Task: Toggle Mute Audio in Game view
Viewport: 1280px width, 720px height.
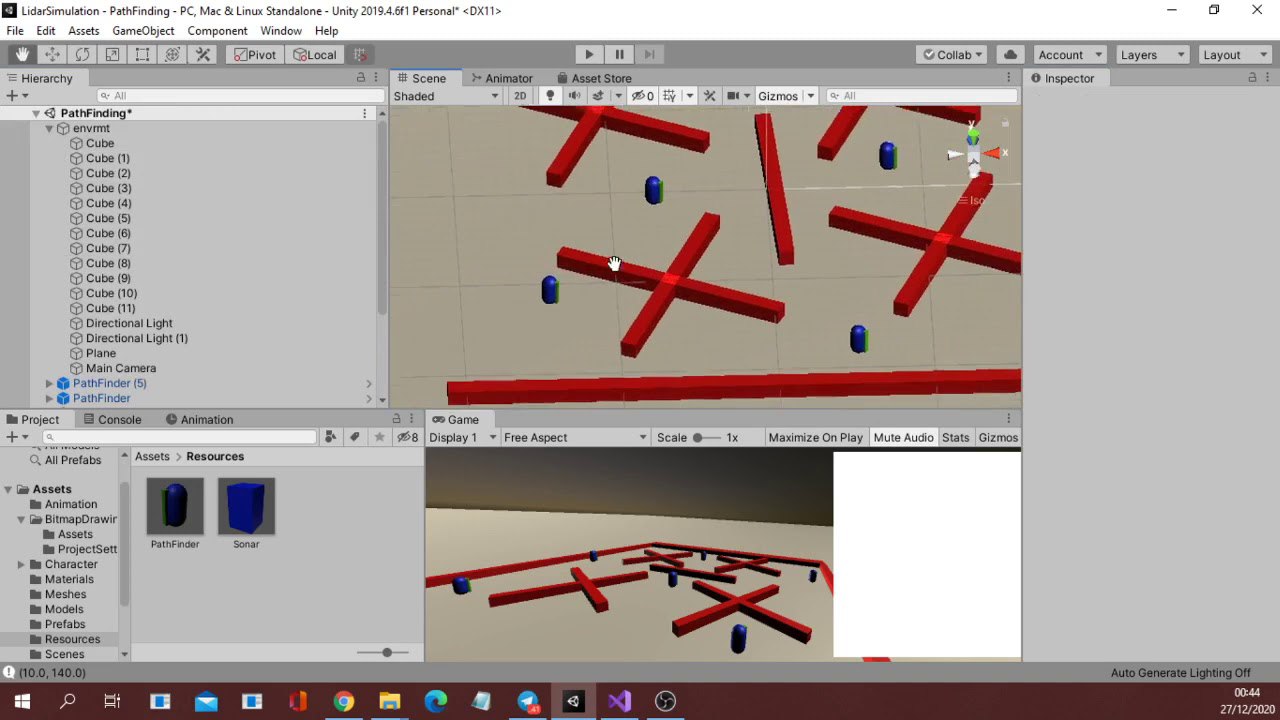Action: (x=903, y=437)
